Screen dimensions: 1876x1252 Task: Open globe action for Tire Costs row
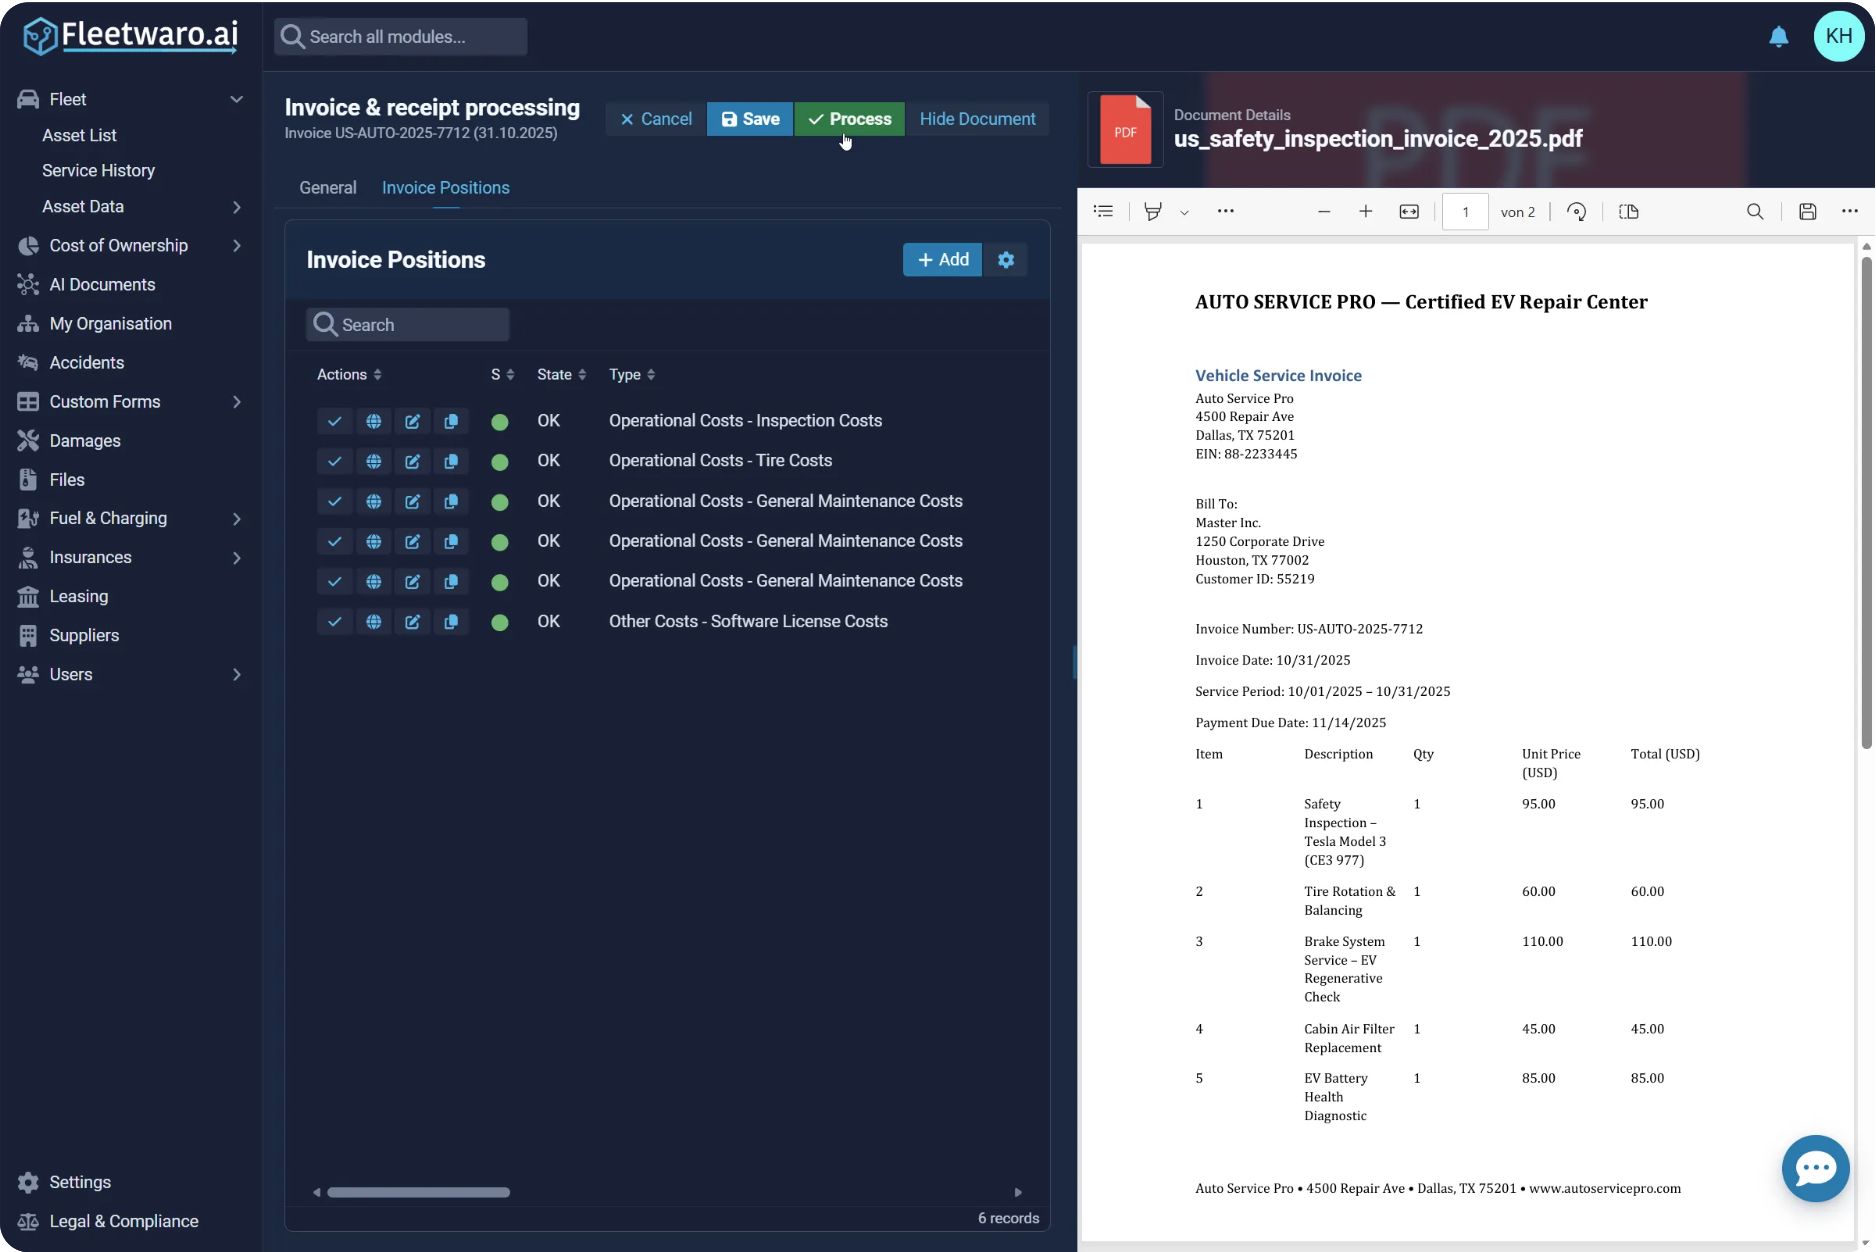tap(374, 461)
